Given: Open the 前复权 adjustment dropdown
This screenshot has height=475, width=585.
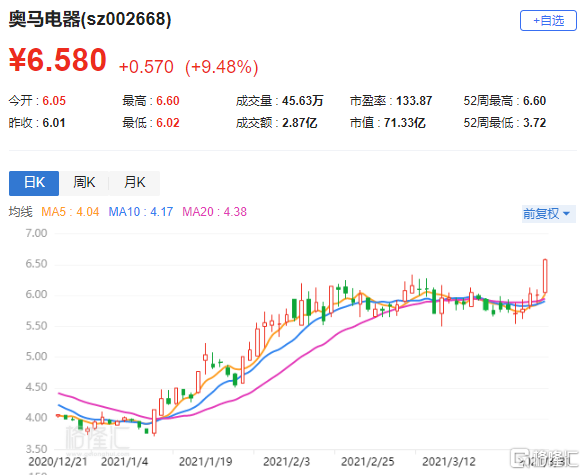Looking at the screenshot, I should point(548,214).
